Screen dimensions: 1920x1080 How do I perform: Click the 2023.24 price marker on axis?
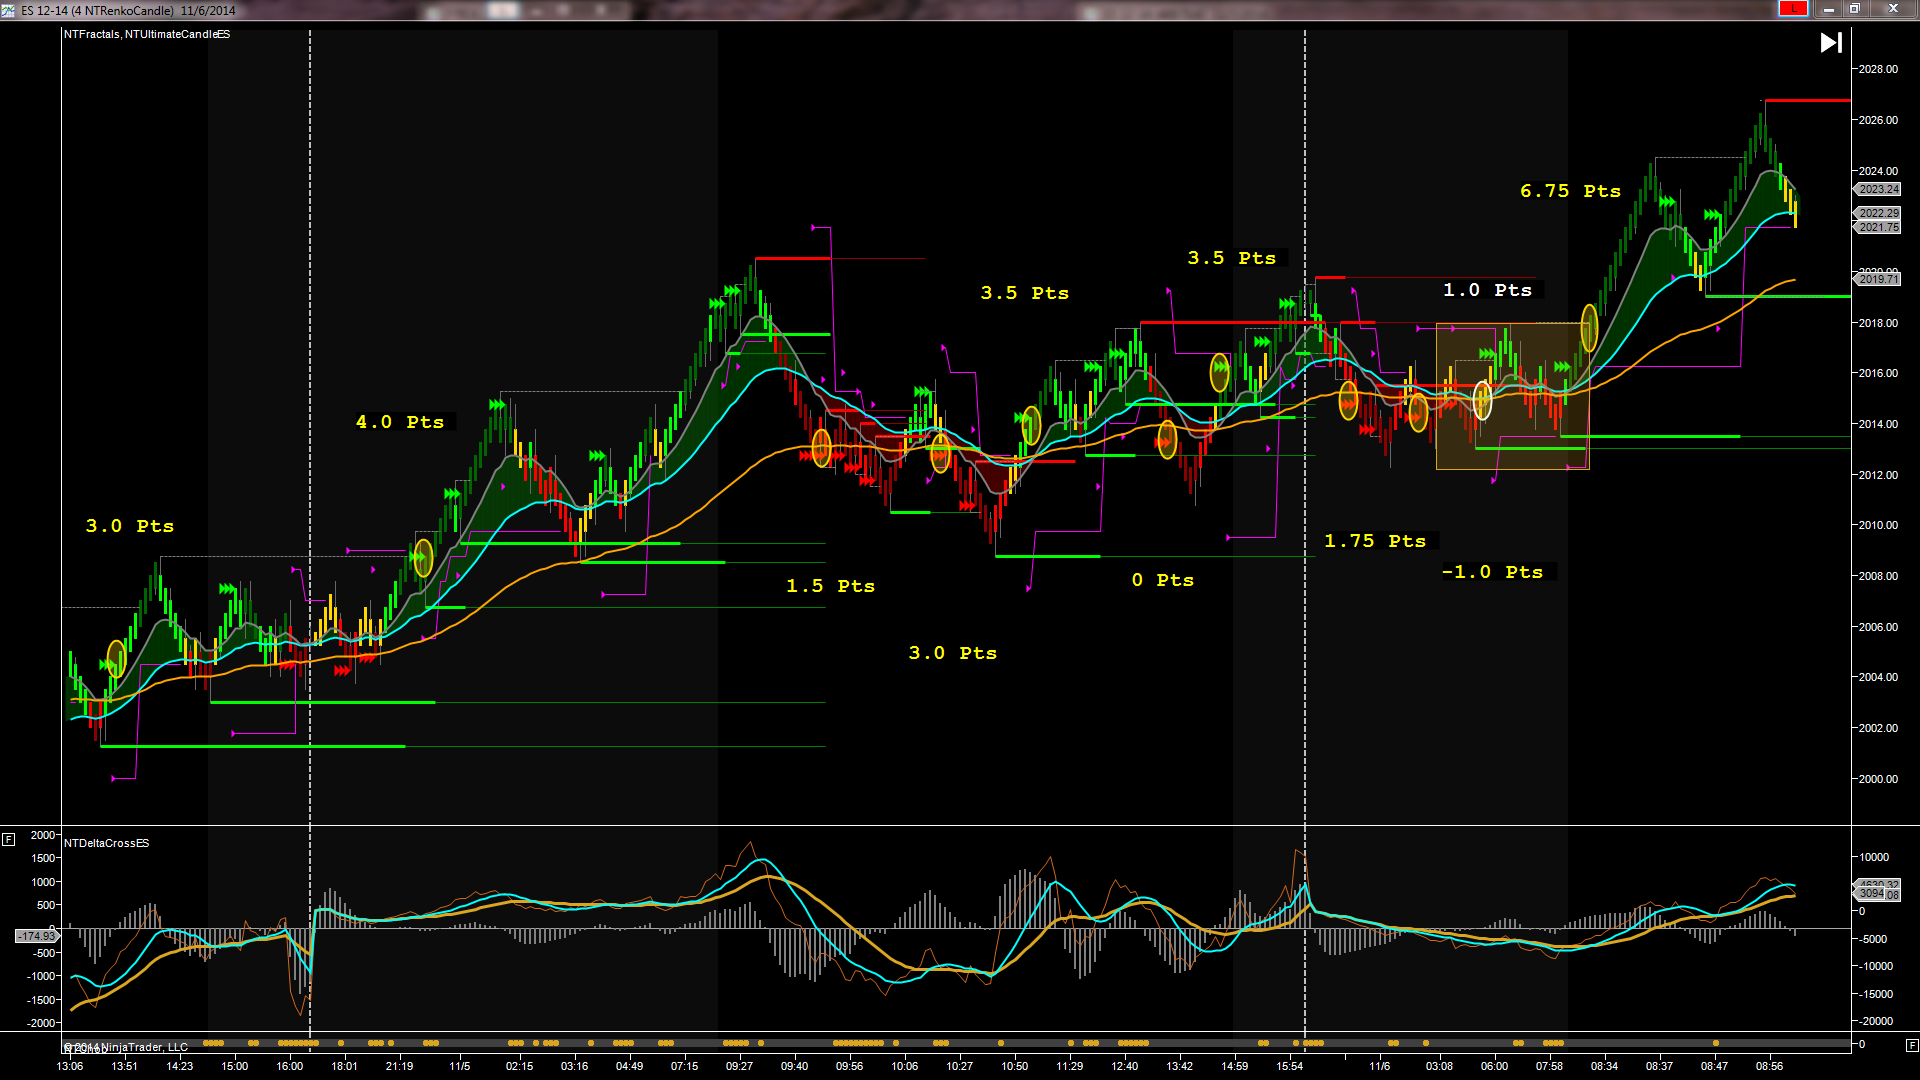click(x=1878, y=189)
